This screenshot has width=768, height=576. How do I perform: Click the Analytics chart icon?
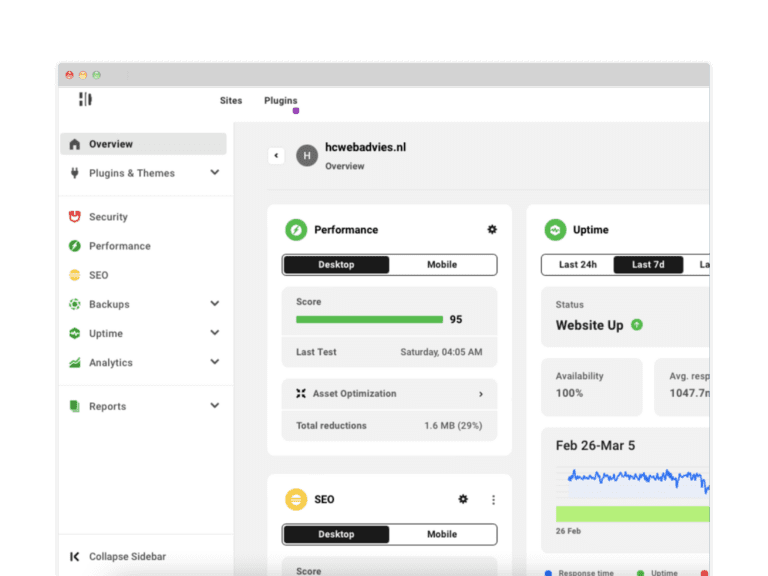pos(74,362)
